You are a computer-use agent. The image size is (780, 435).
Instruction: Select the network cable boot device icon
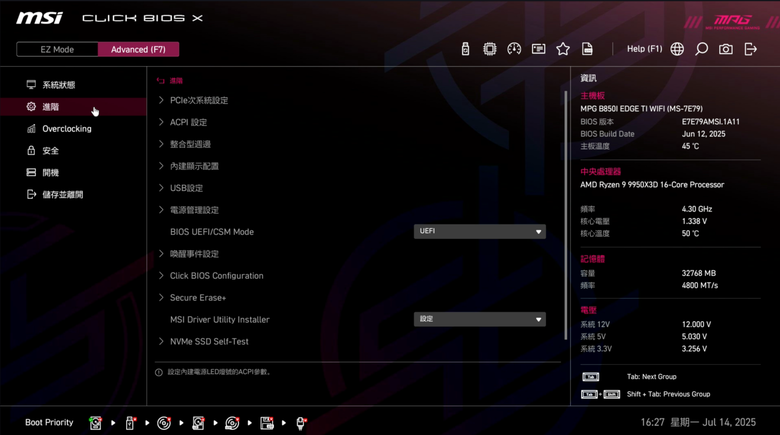pyautogui.click(x=301, y=423)
